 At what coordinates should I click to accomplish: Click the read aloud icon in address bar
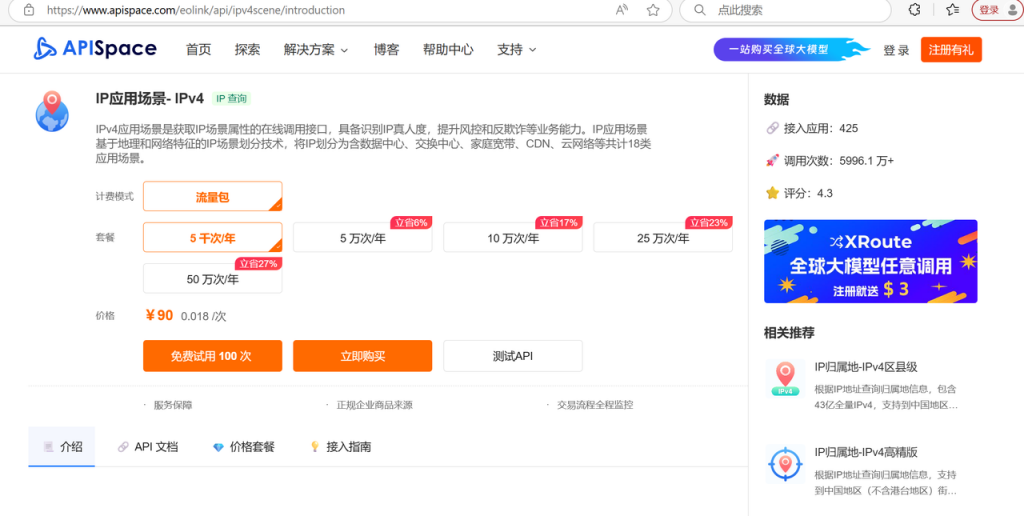point(622,10)
